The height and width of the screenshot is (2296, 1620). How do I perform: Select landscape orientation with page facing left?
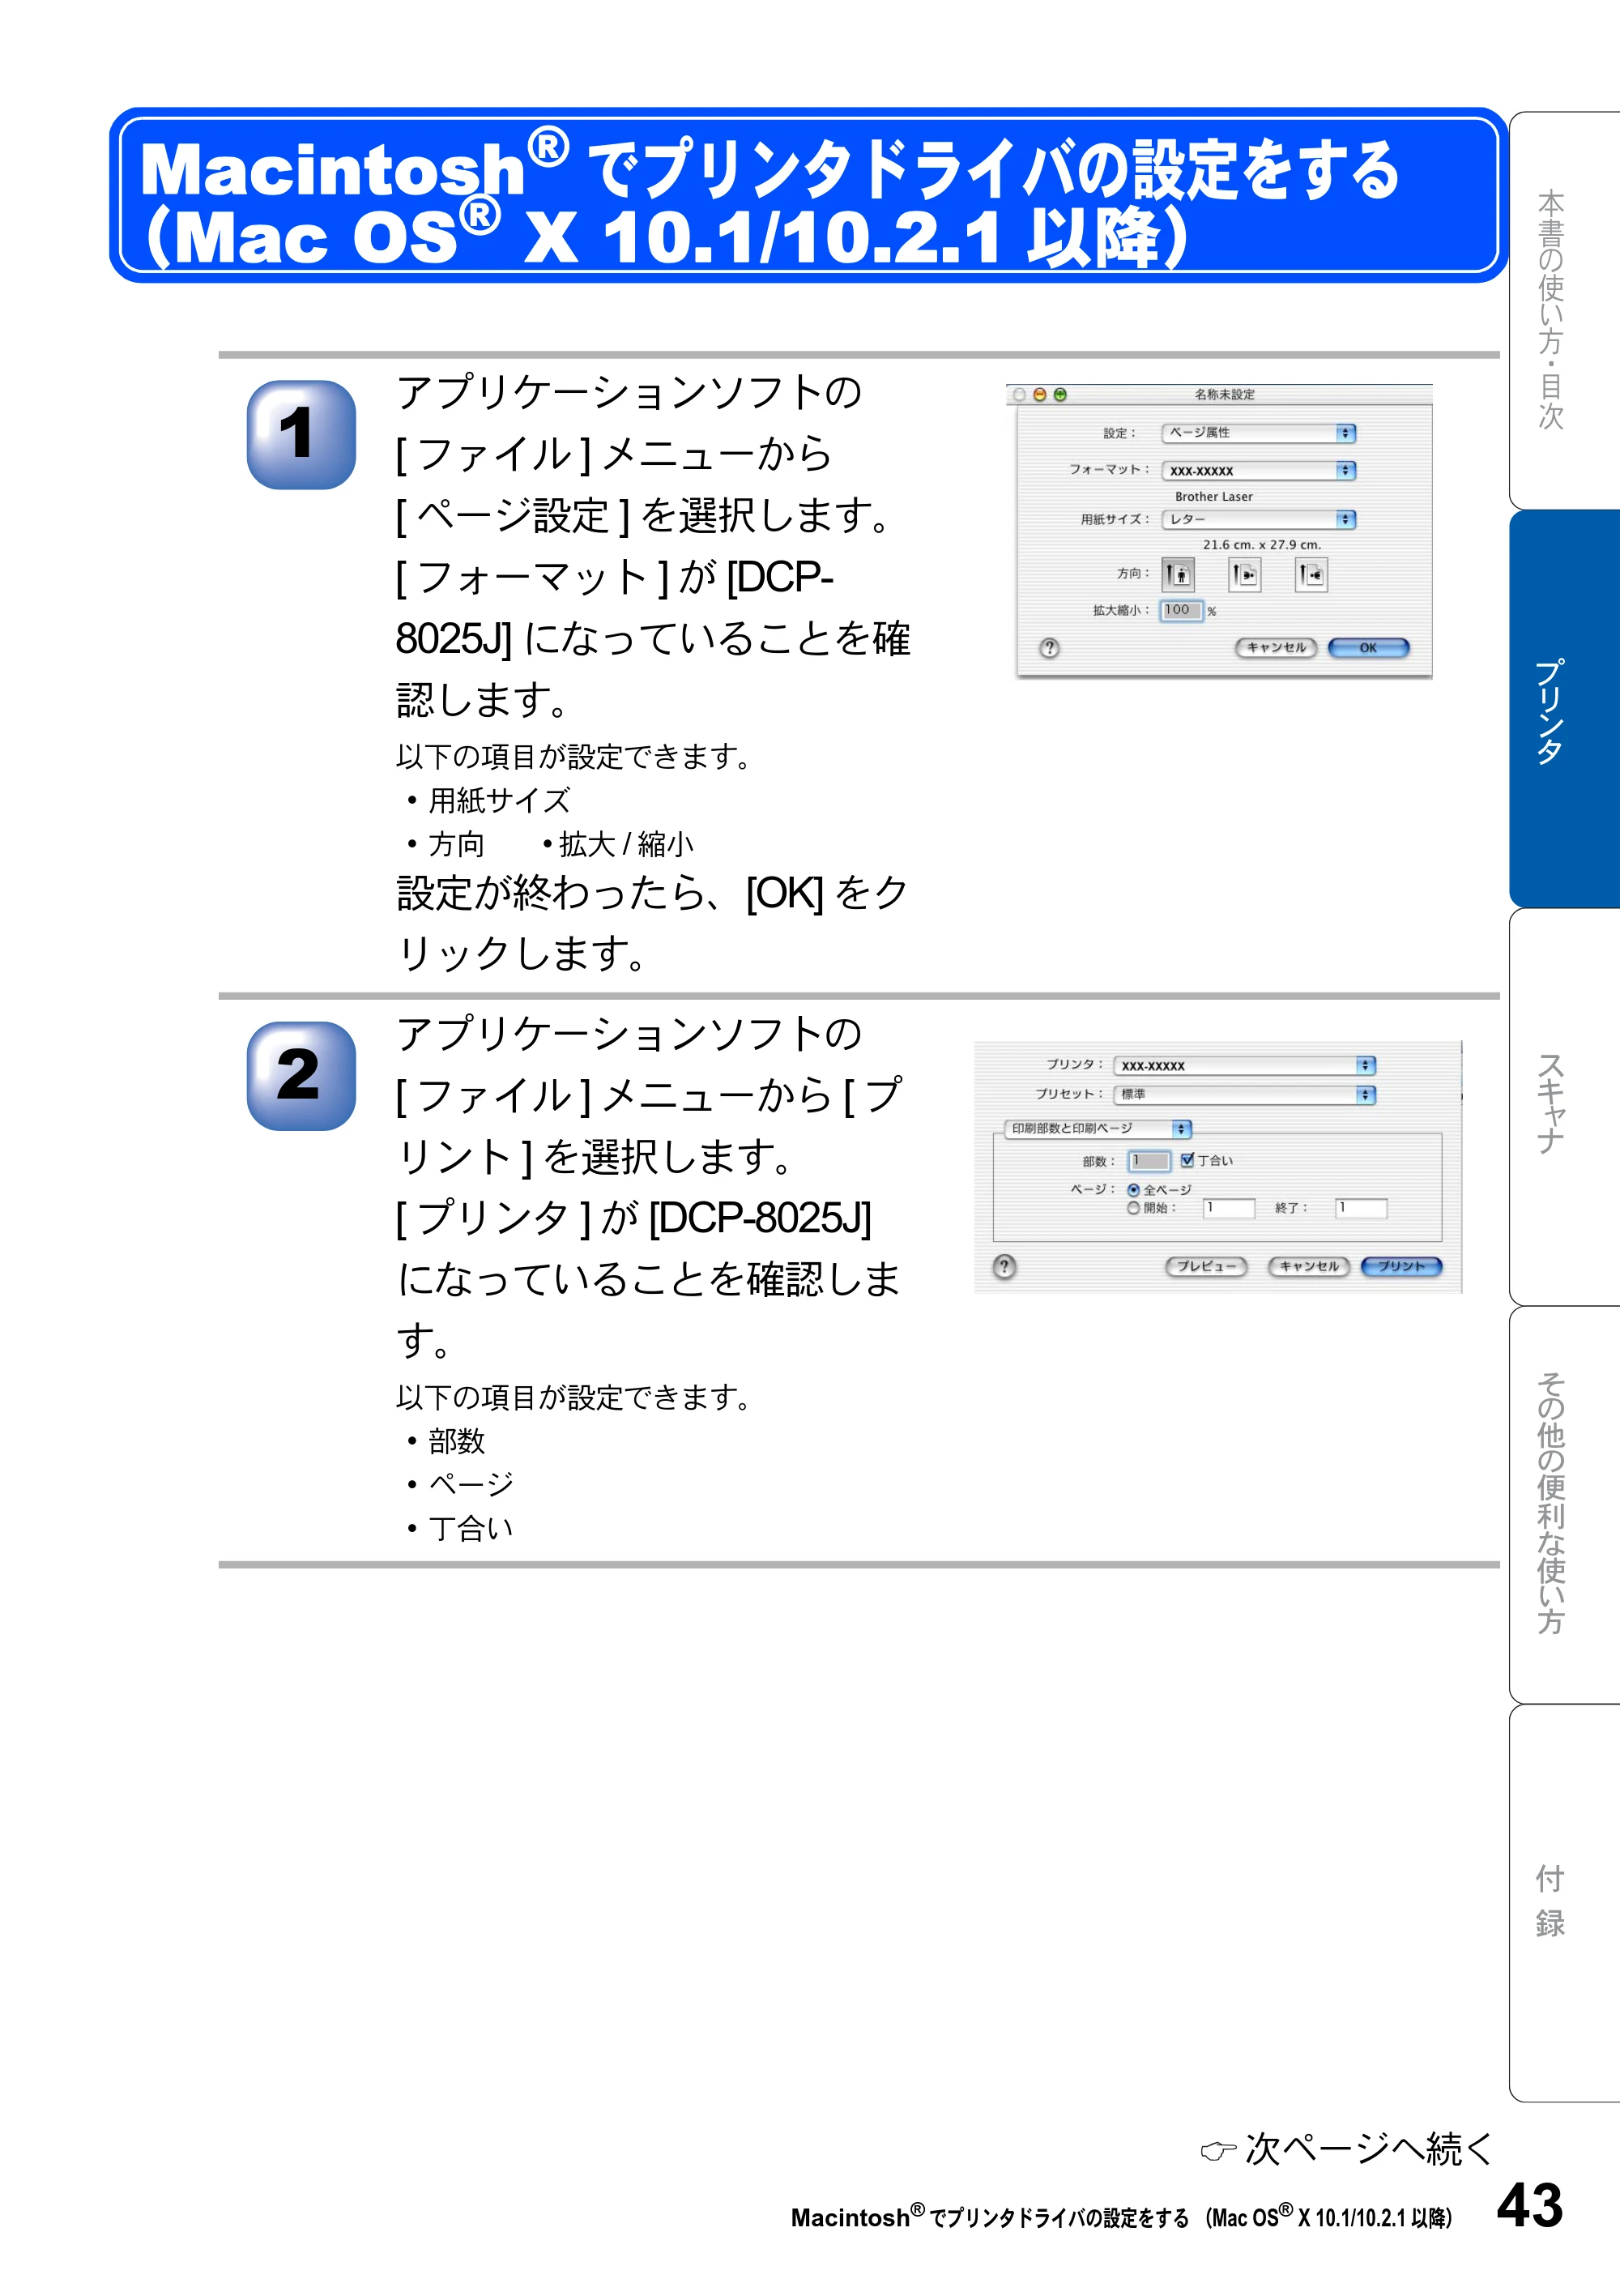(x=1311, y=574)
